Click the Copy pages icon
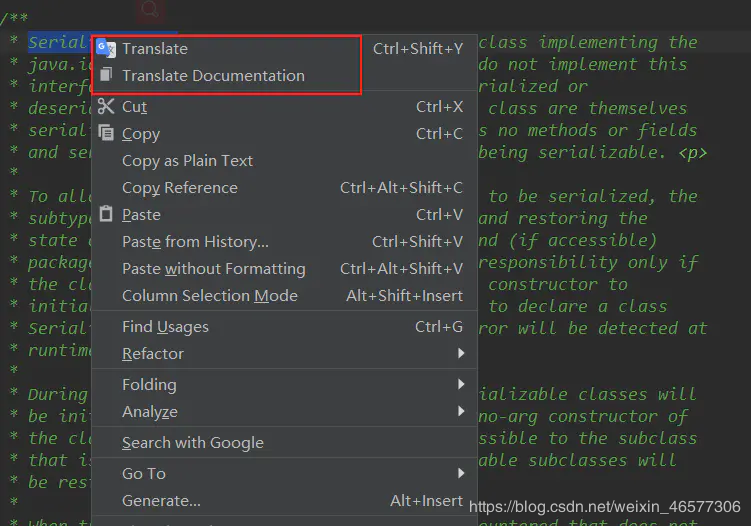 pos(106,132)
